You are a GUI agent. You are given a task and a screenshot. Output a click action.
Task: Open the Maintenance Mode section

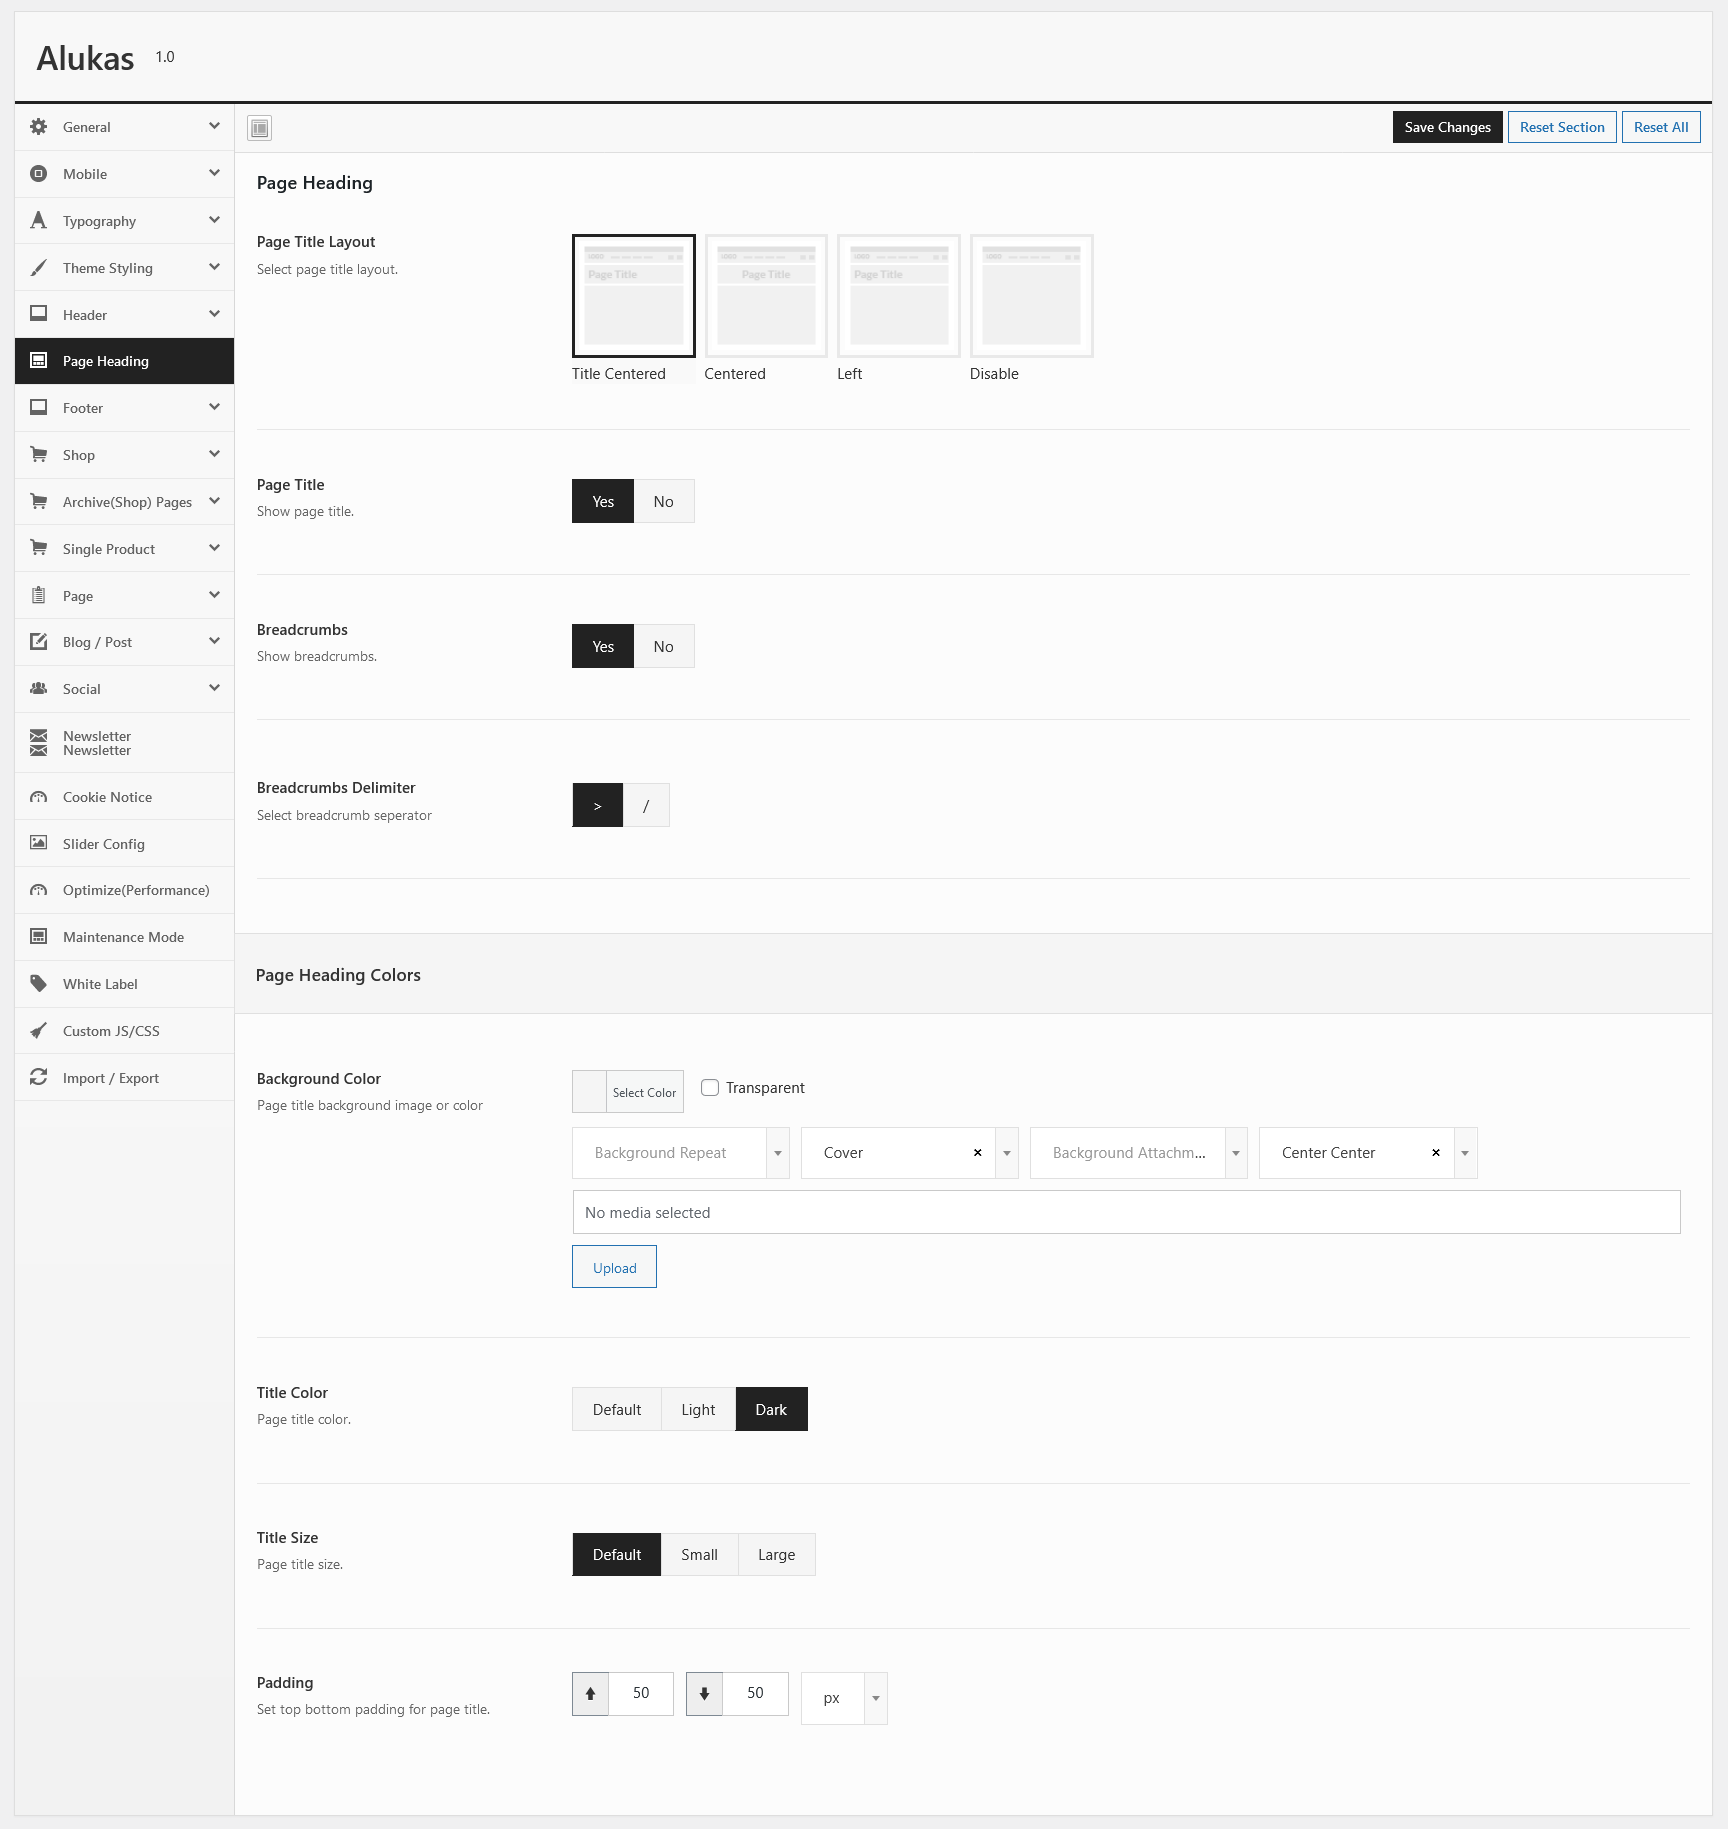[x=123, y=937]
